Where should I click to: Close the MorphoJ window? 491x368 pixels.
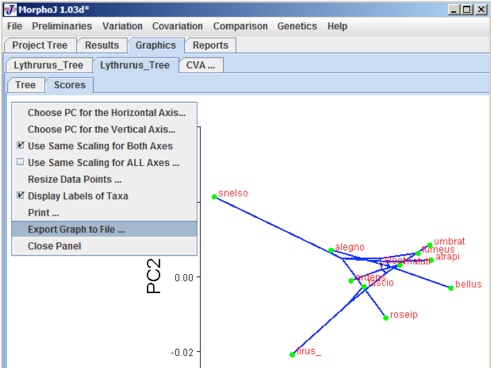(481, 10)
